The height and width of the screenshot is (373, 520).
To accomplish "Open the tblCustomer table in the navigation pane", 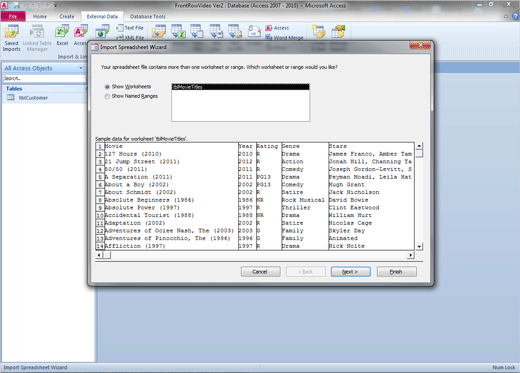I will [33, 98].
